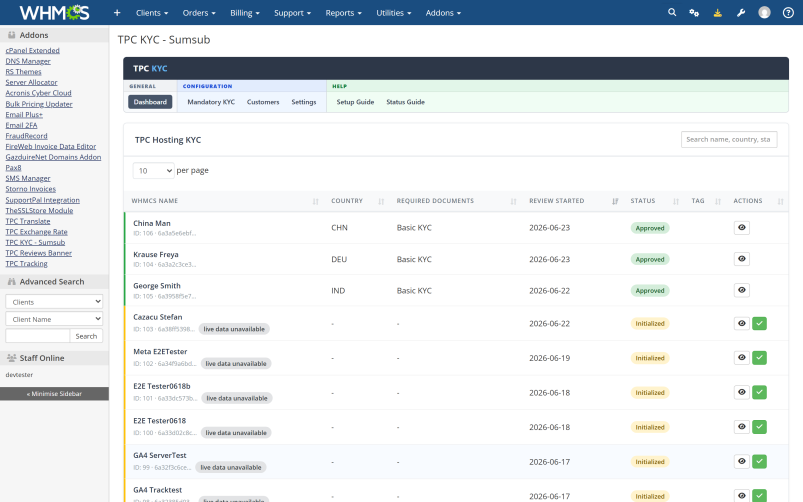Viewport: 803px width, 502px height.
Task: Click the sidebar Search button
Action: pos(86,336)
